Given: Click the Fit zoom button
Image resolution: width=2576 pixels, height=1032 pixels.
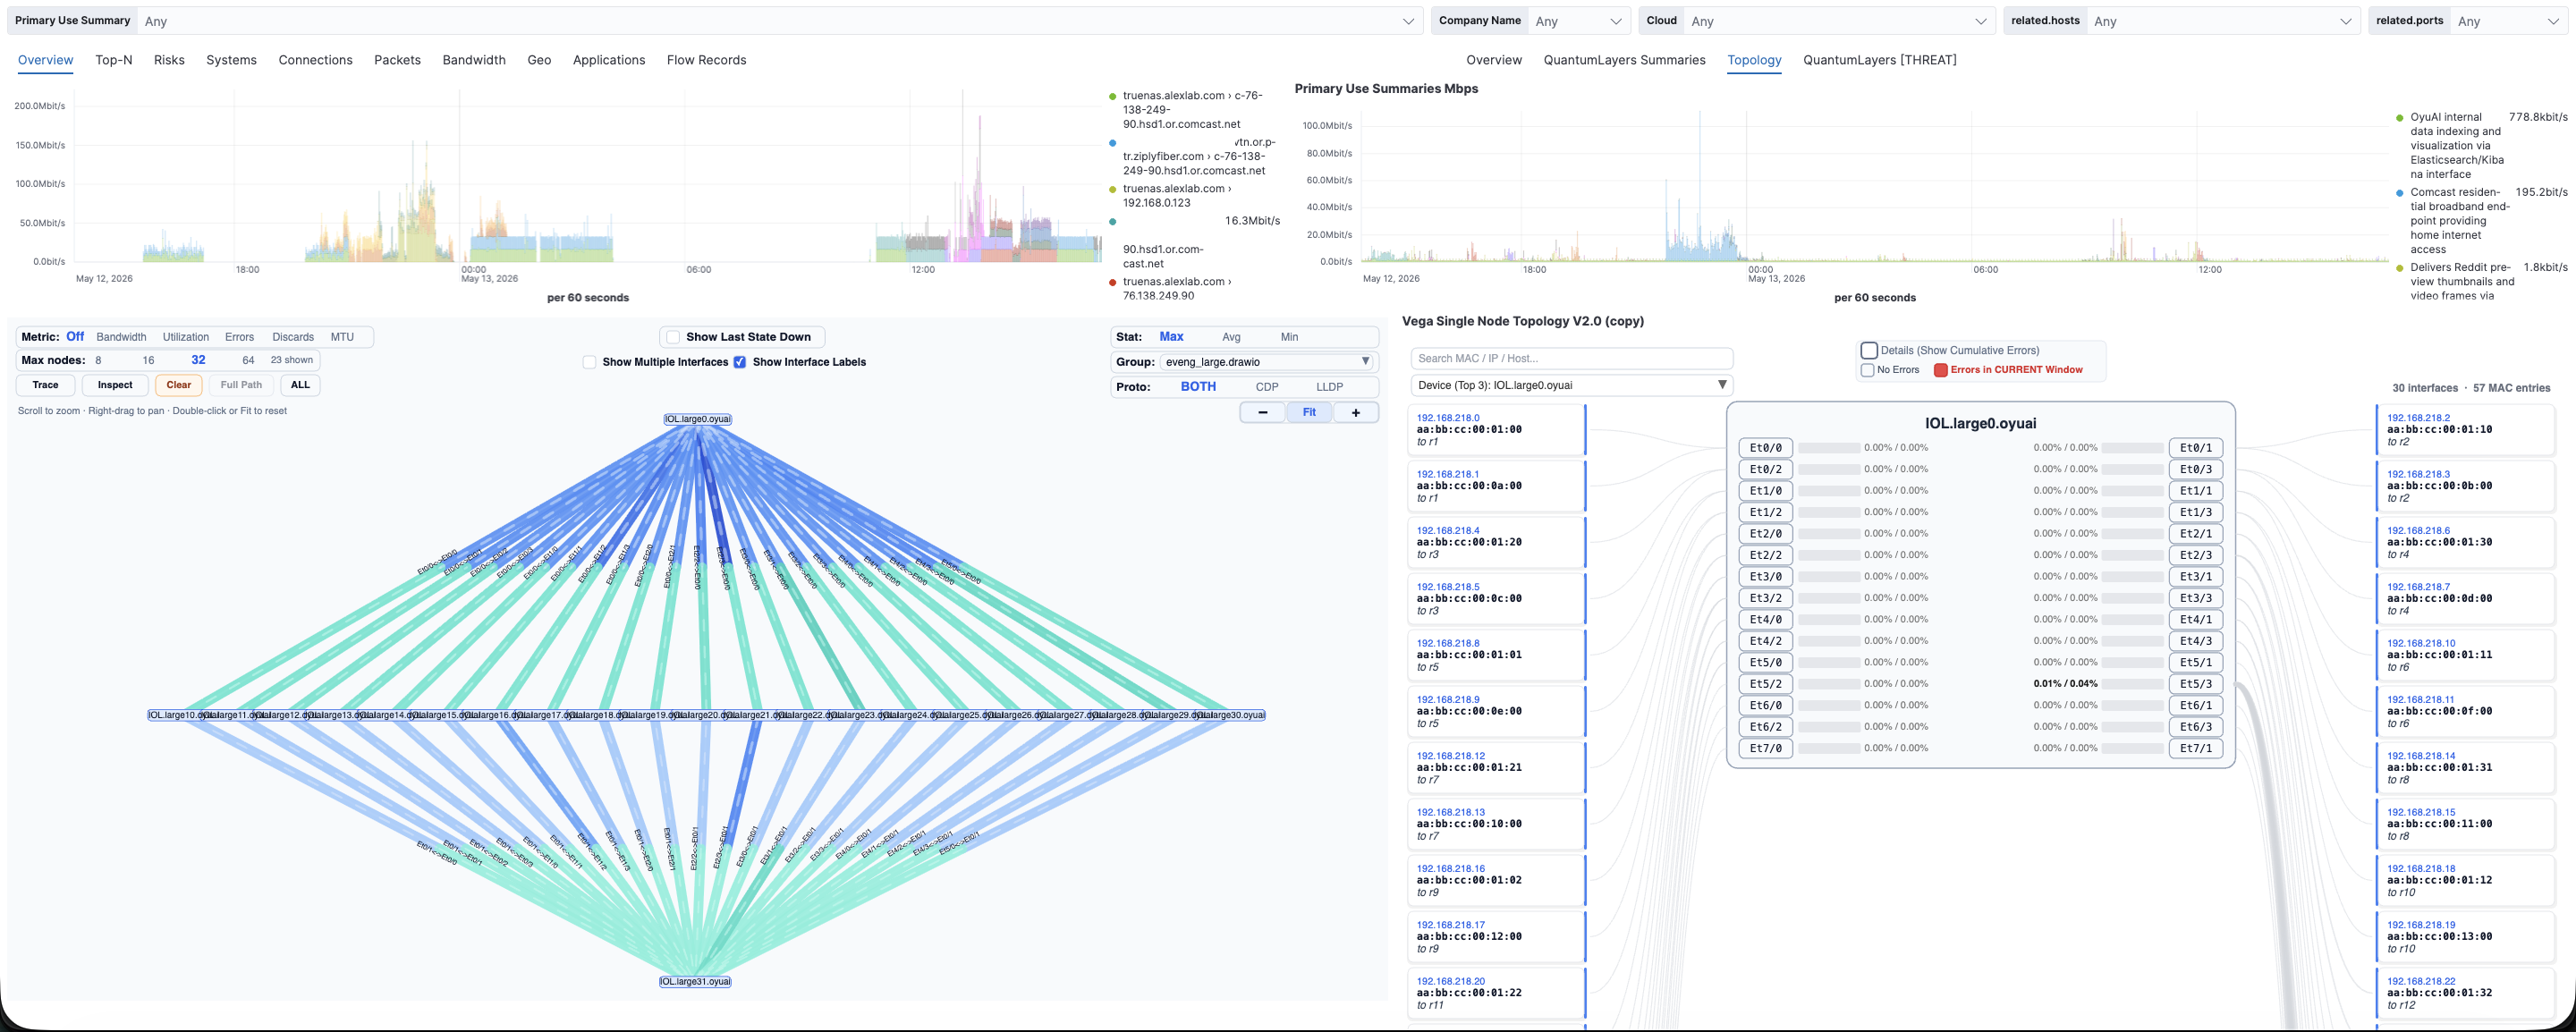Looking at the screenshot, I should click(1309, 412).
